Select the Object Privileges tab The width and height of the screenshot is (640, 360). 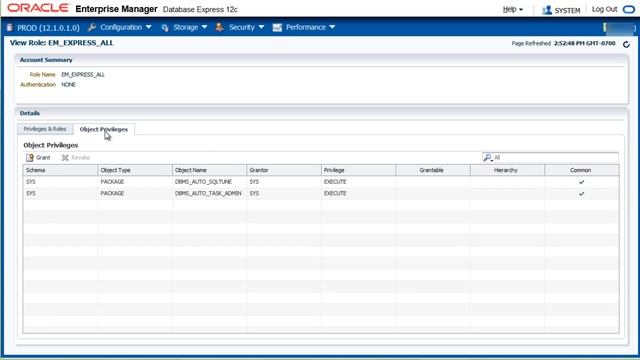click(x=104, y=129)
